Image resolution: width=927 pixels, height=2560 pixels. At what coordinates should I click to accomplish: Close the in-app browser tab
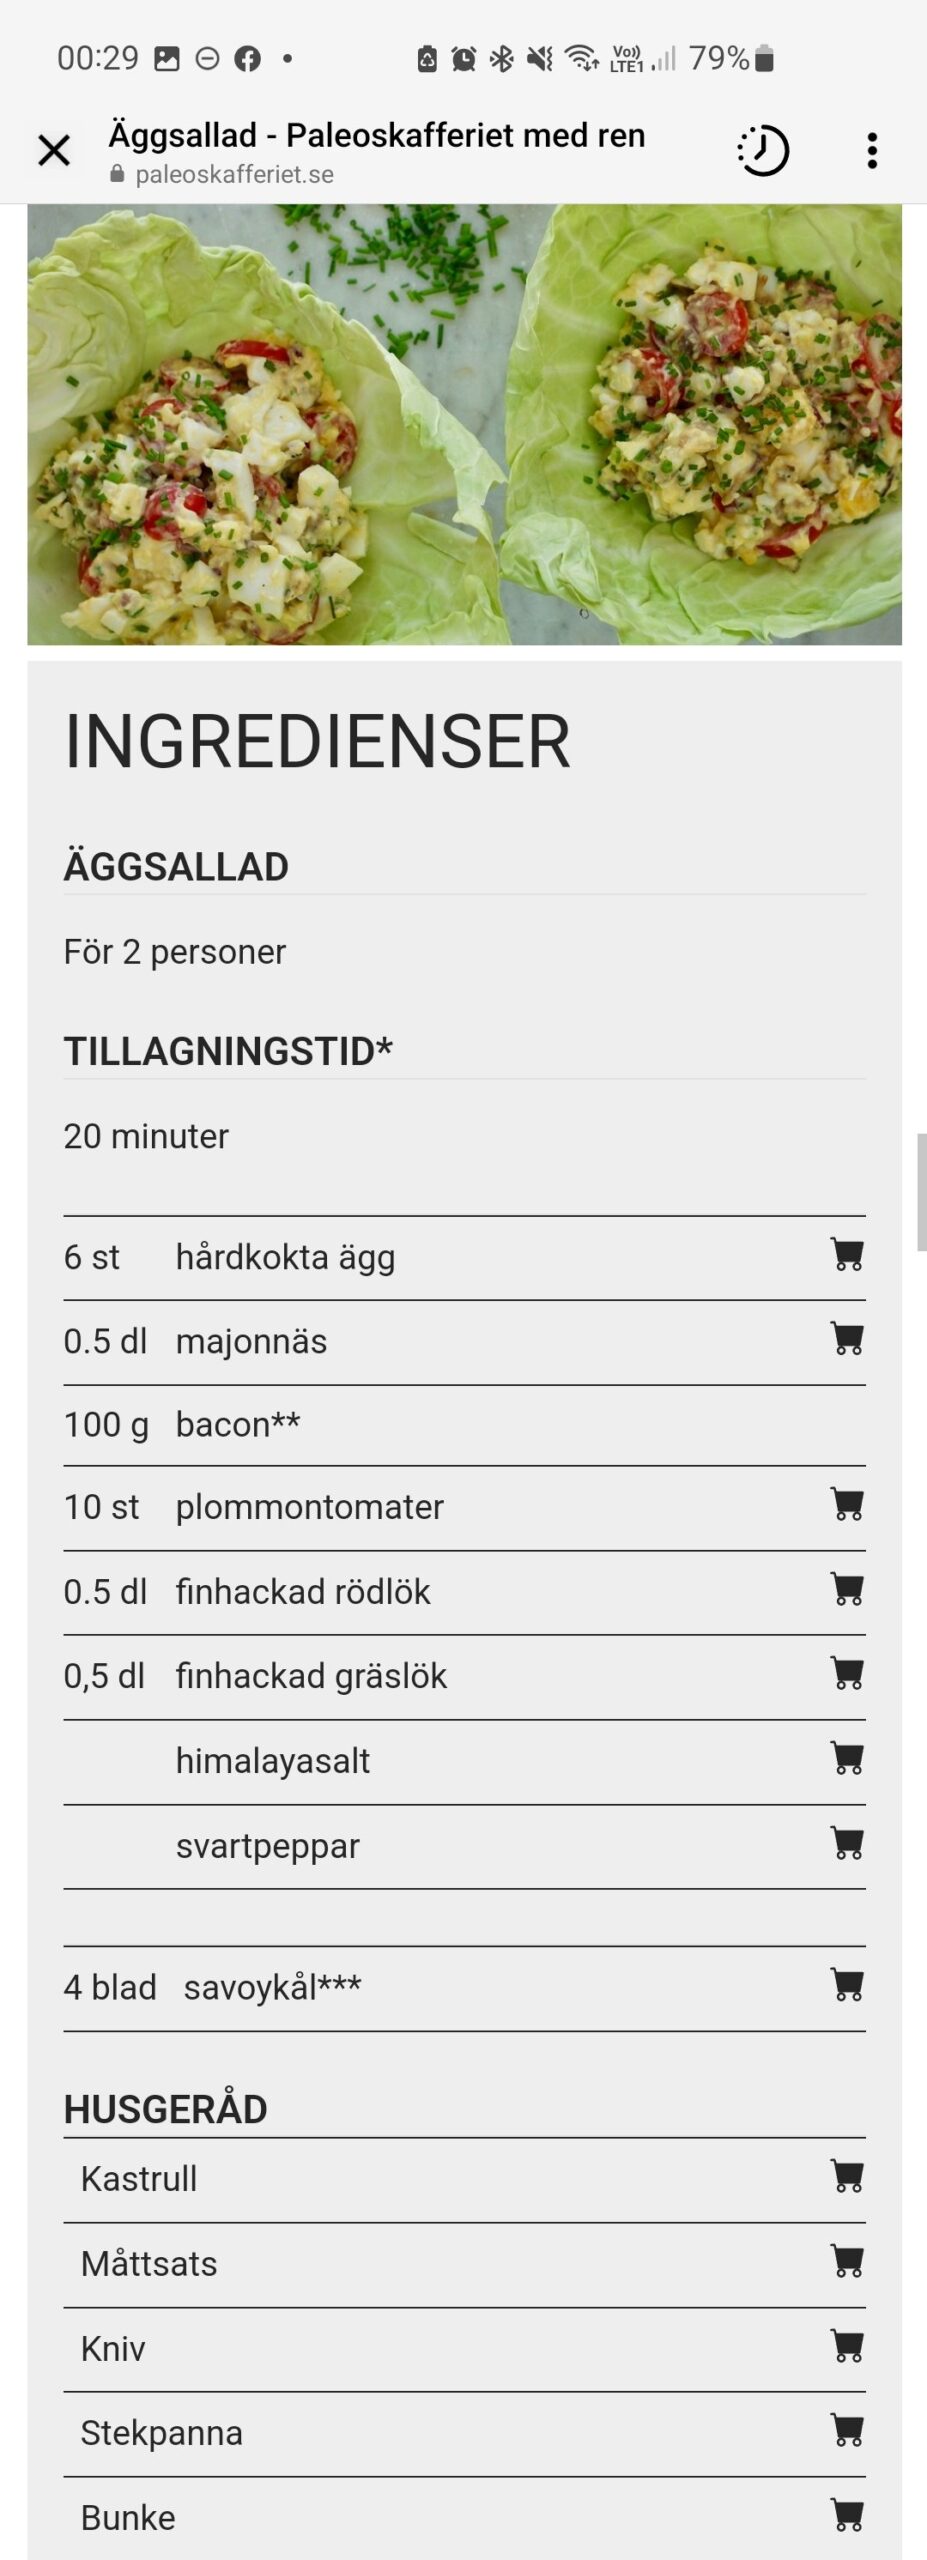point(54,151)
